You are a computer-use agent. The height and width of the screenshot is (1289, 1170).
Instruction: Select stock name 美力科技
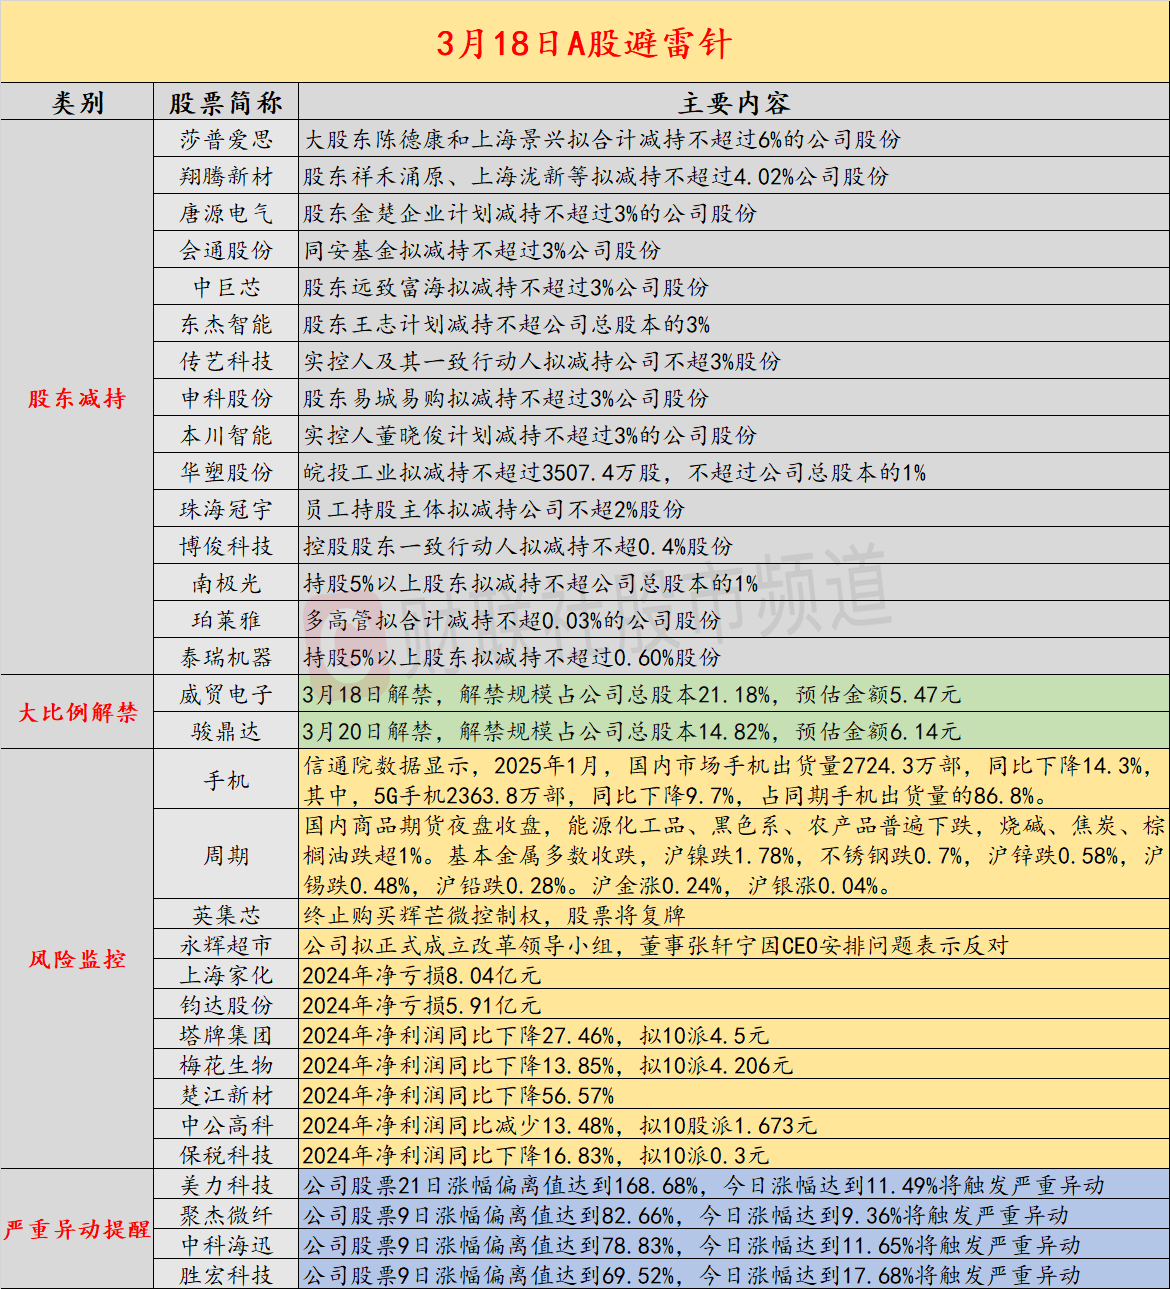[226, 1185]
